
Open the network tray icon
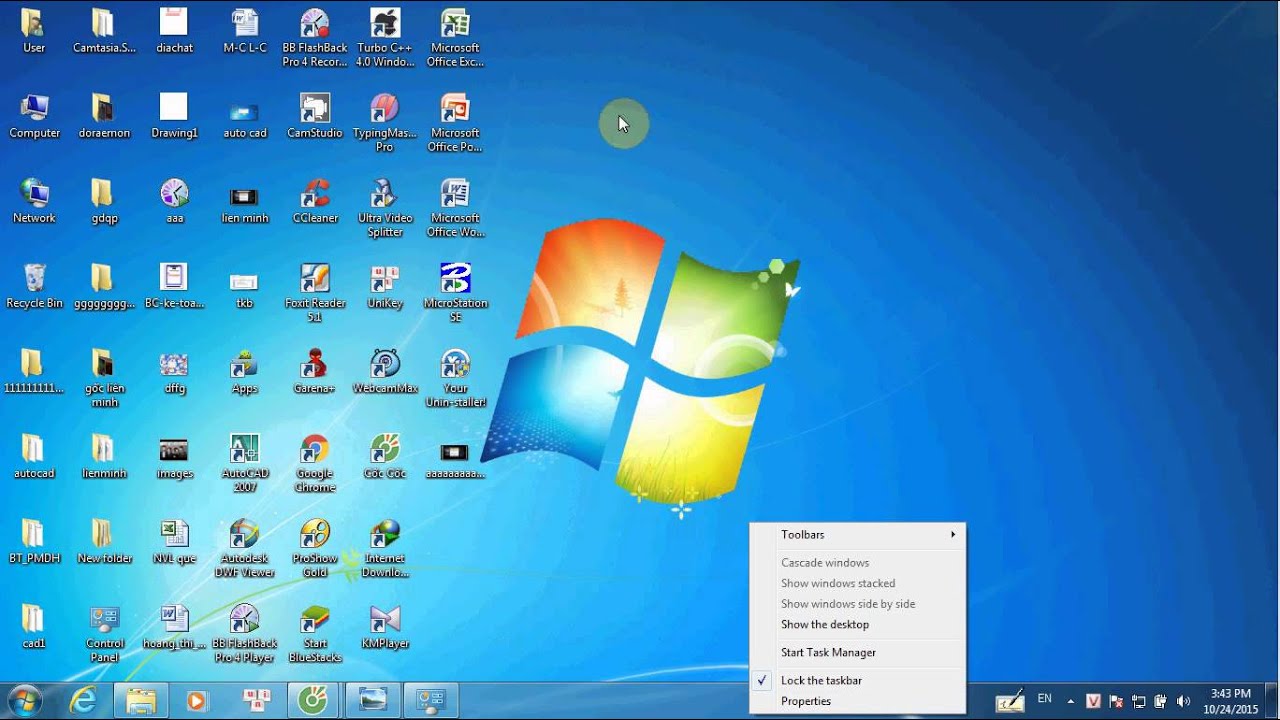[x=1139, y=701]
